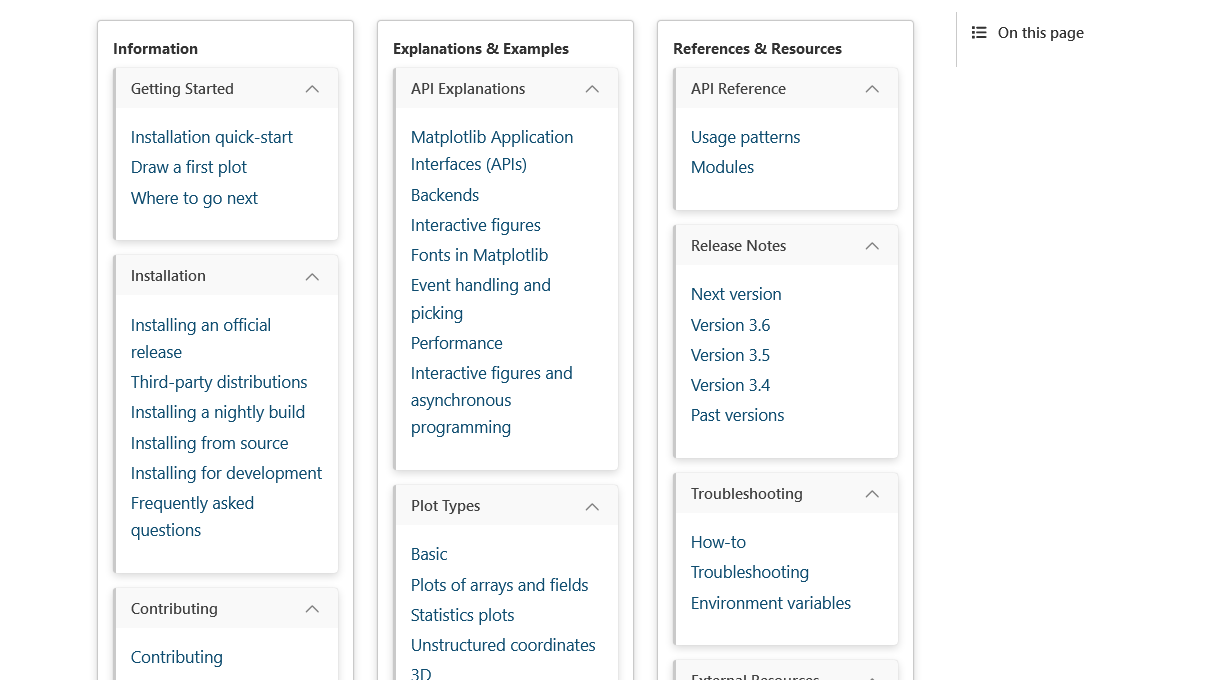Open the Unstructured coordinates link
Viewport: 1228px width, 680px height.
503,645
